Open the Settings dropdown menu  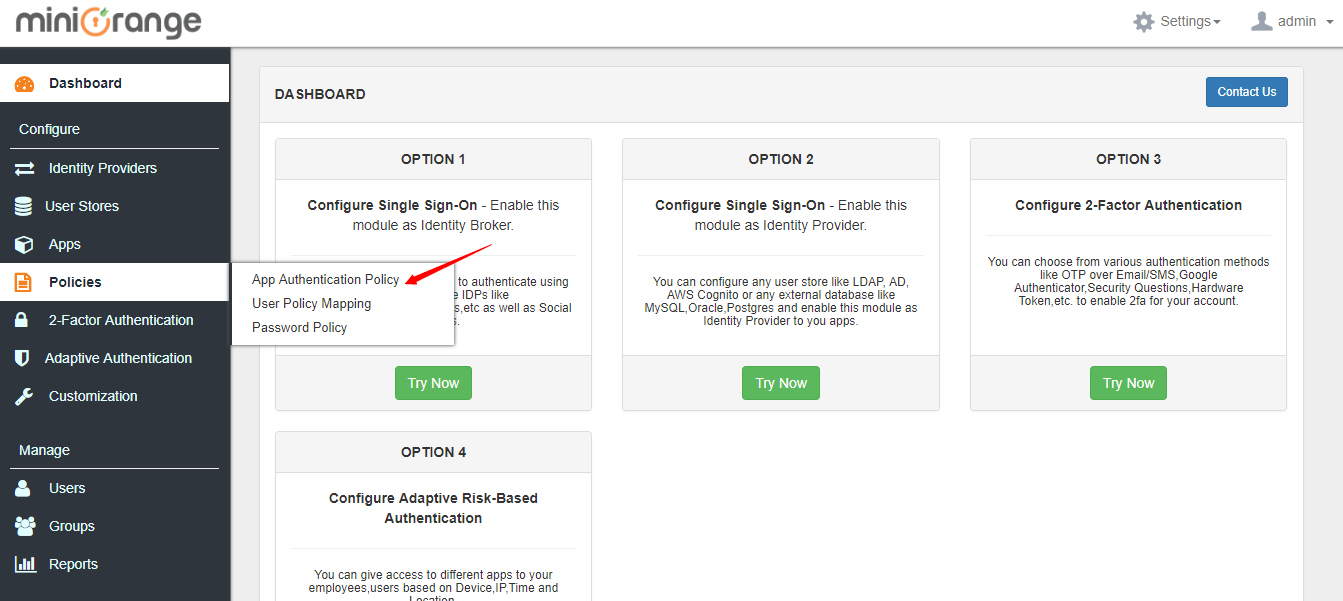(1177, 22)
